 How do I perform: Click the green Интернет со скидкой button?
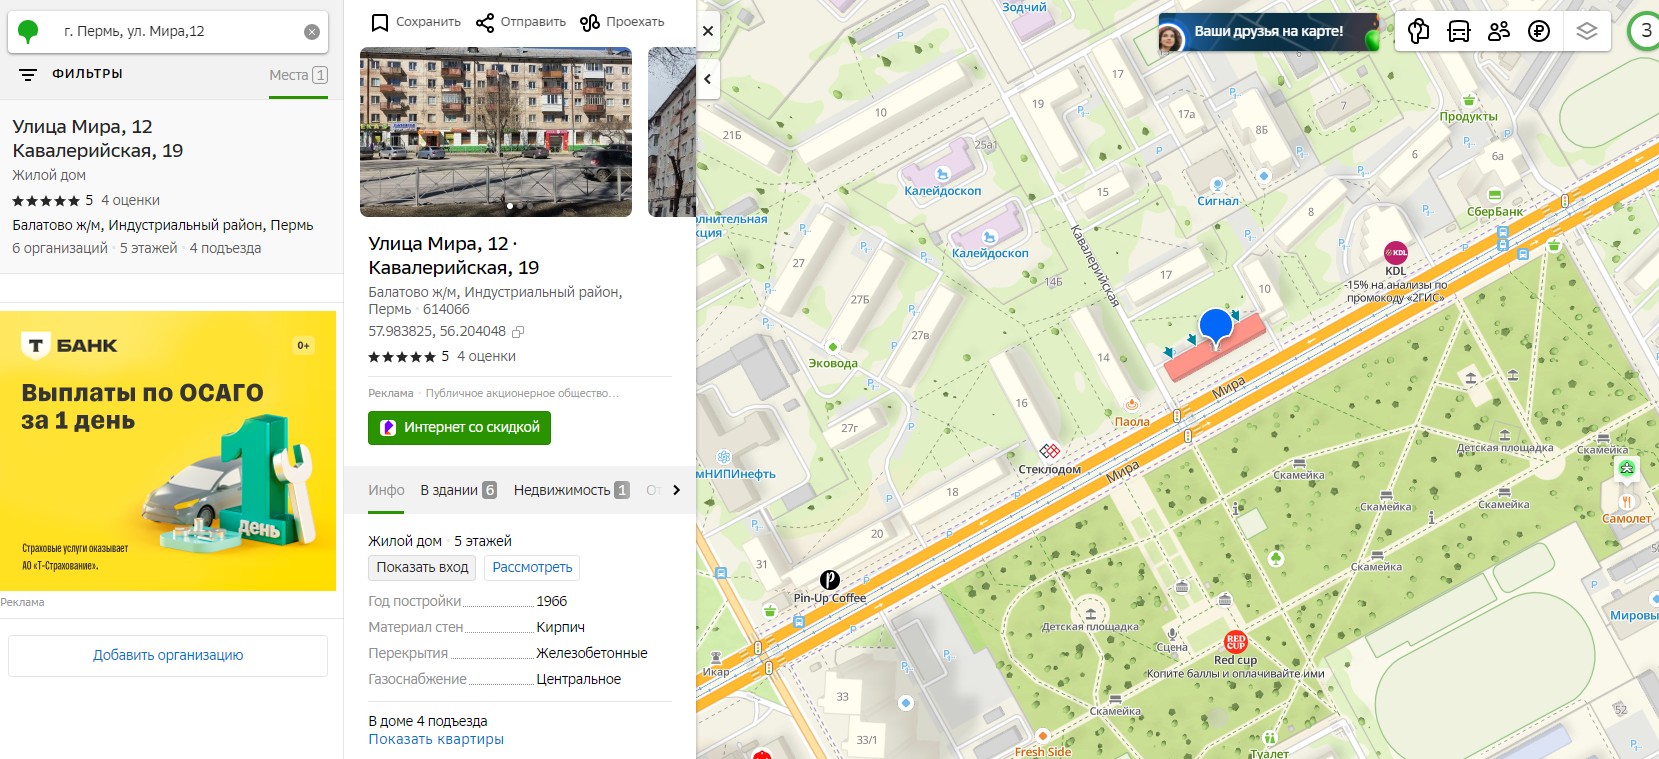tap(459, 427)
